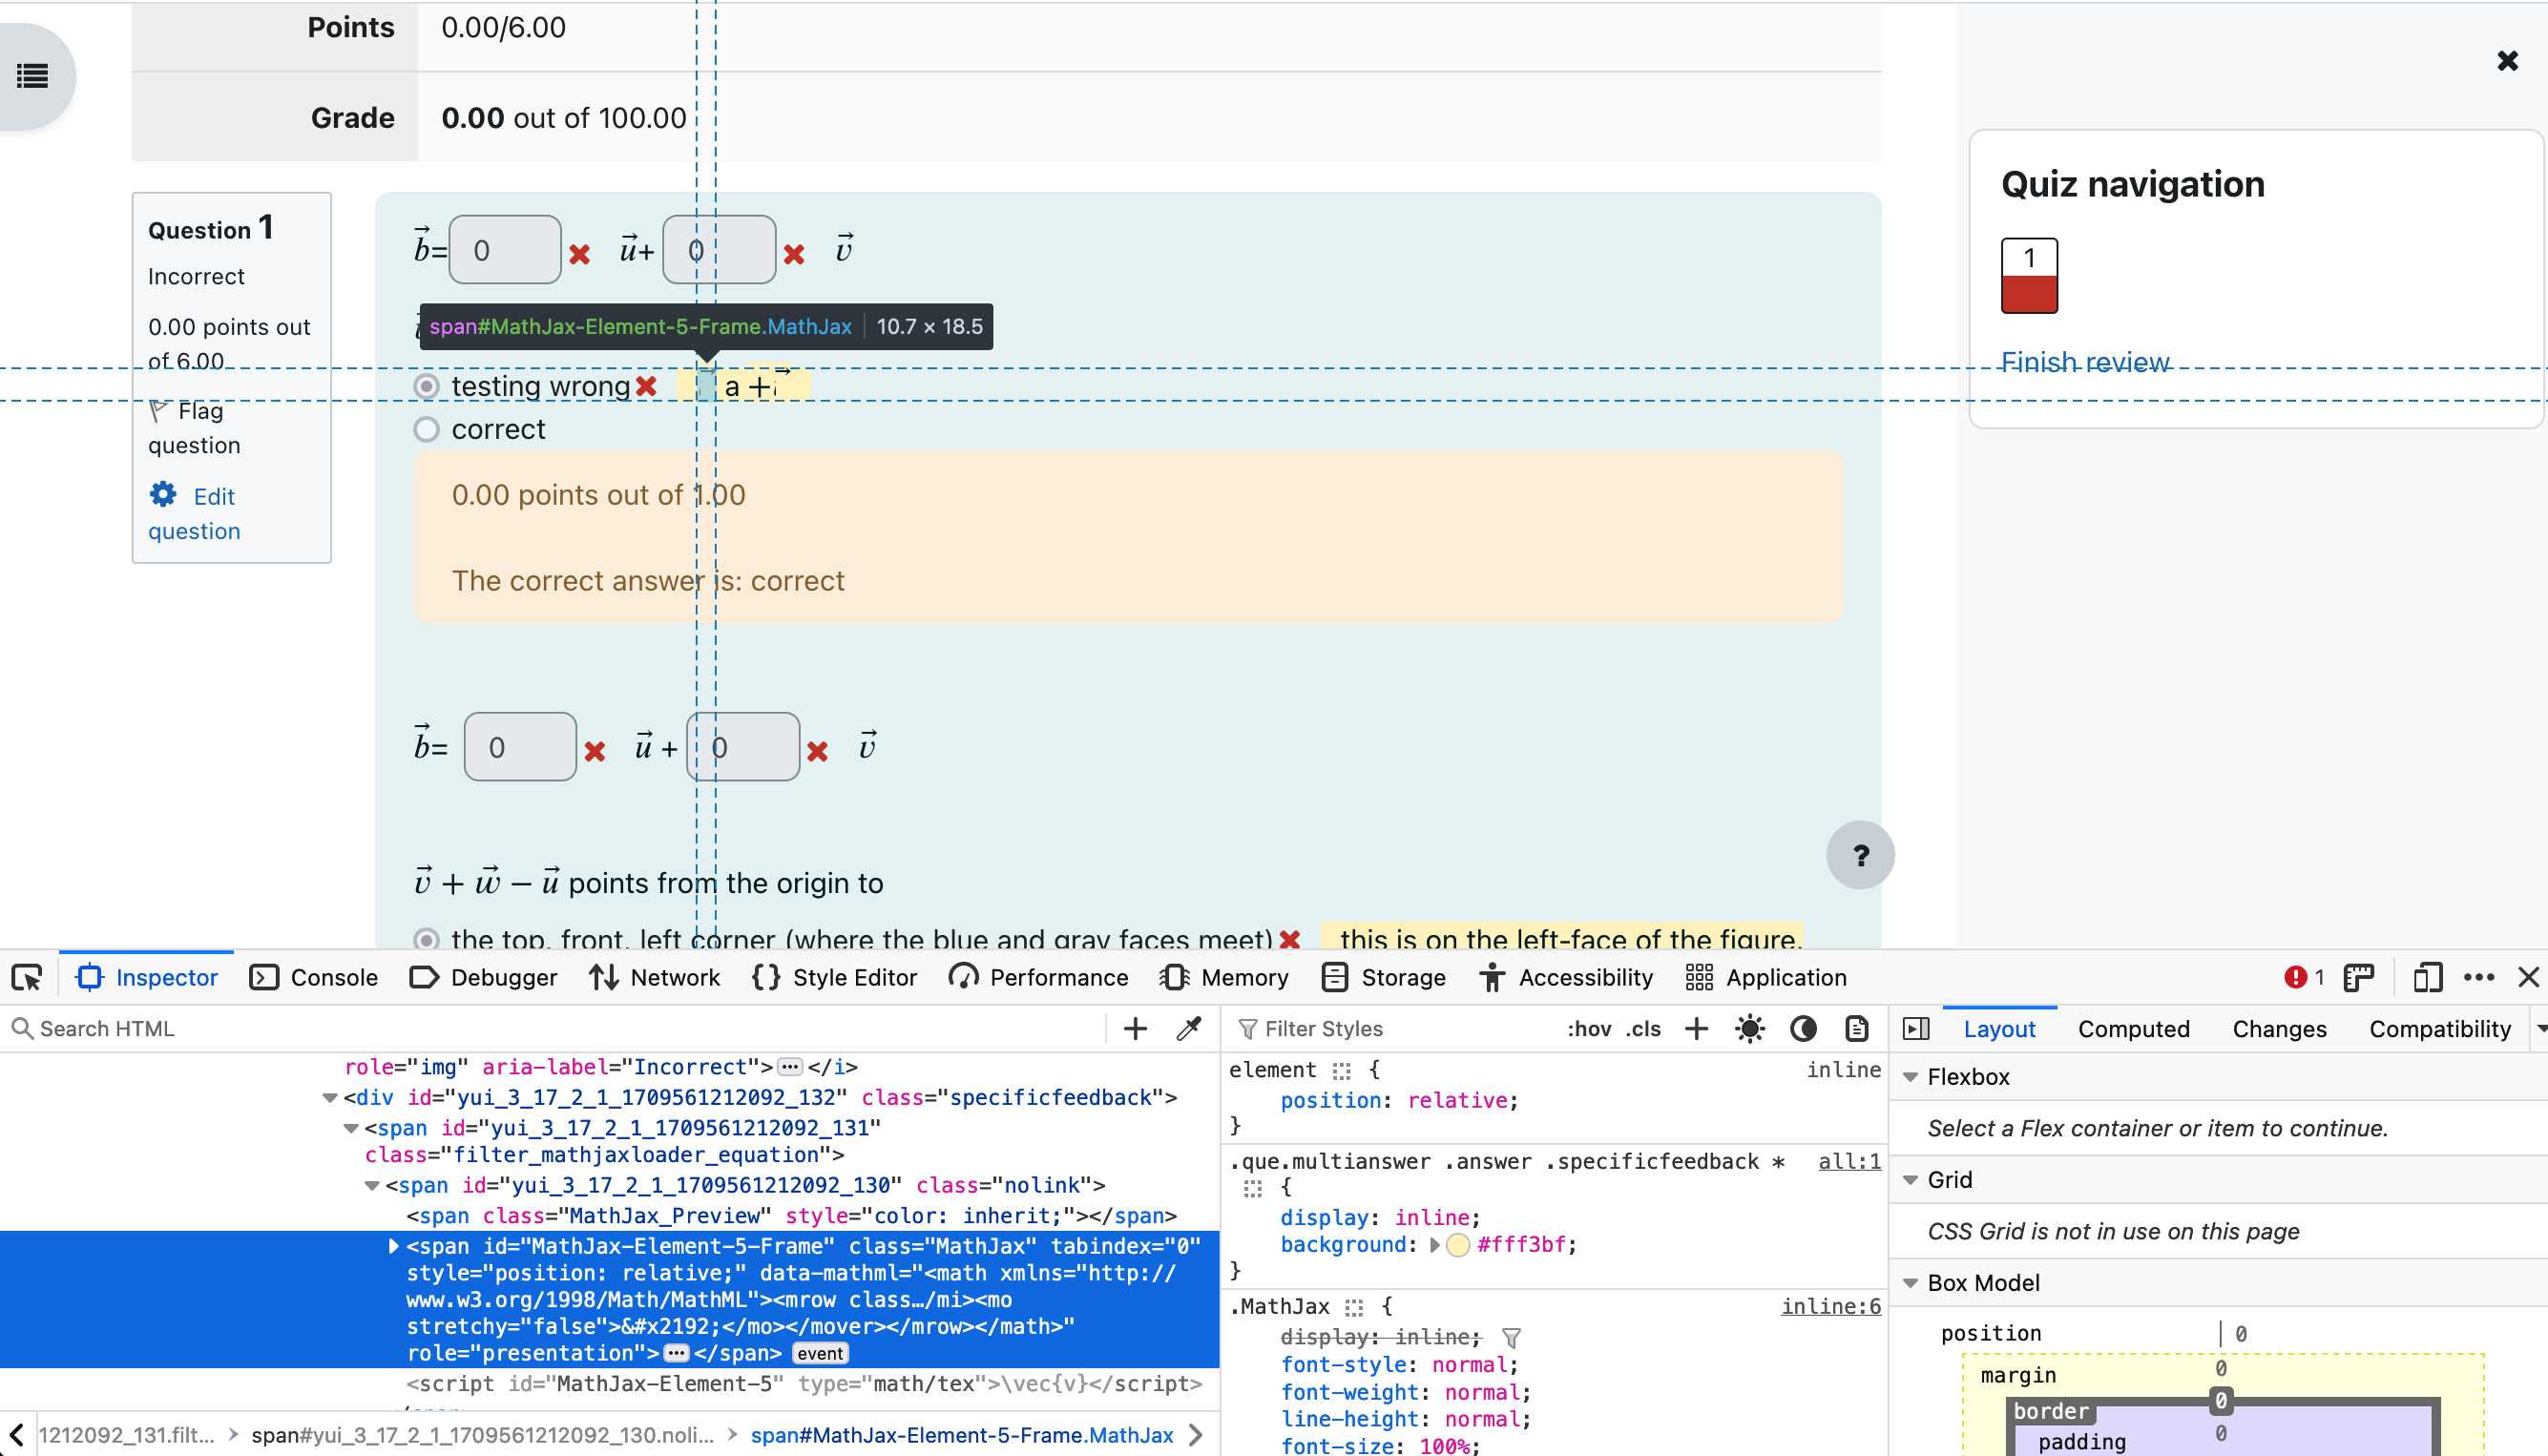
Task: Open the Style Editor tab
Action: tap(834, 977)
